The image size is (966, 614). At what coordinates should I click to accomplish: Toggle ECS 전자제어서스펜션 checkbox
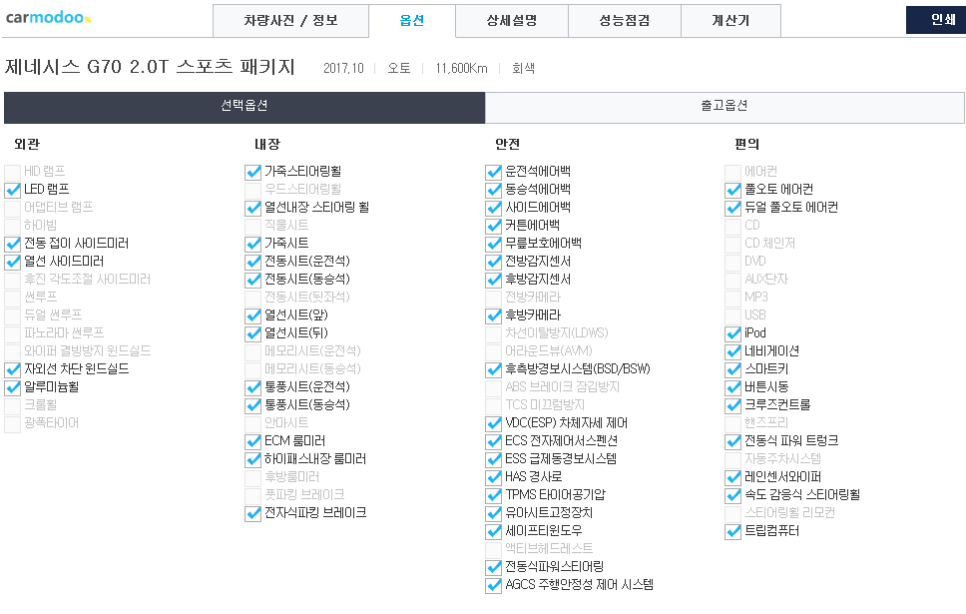click(x=493, y=442)
